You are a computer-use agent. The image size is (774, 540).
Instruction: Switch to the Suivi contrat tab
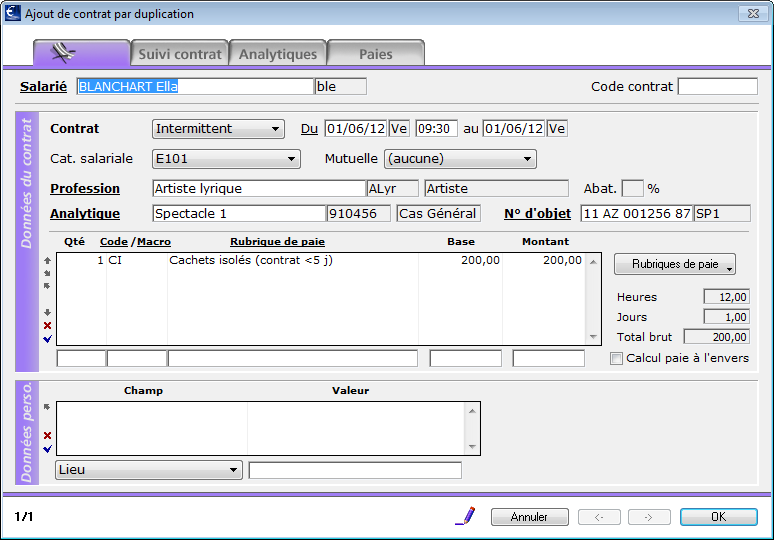click(180, 53)
